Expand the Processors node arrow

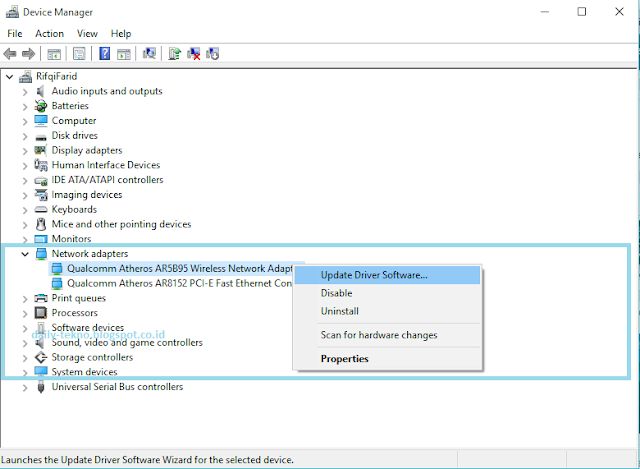tap(25, 313)
